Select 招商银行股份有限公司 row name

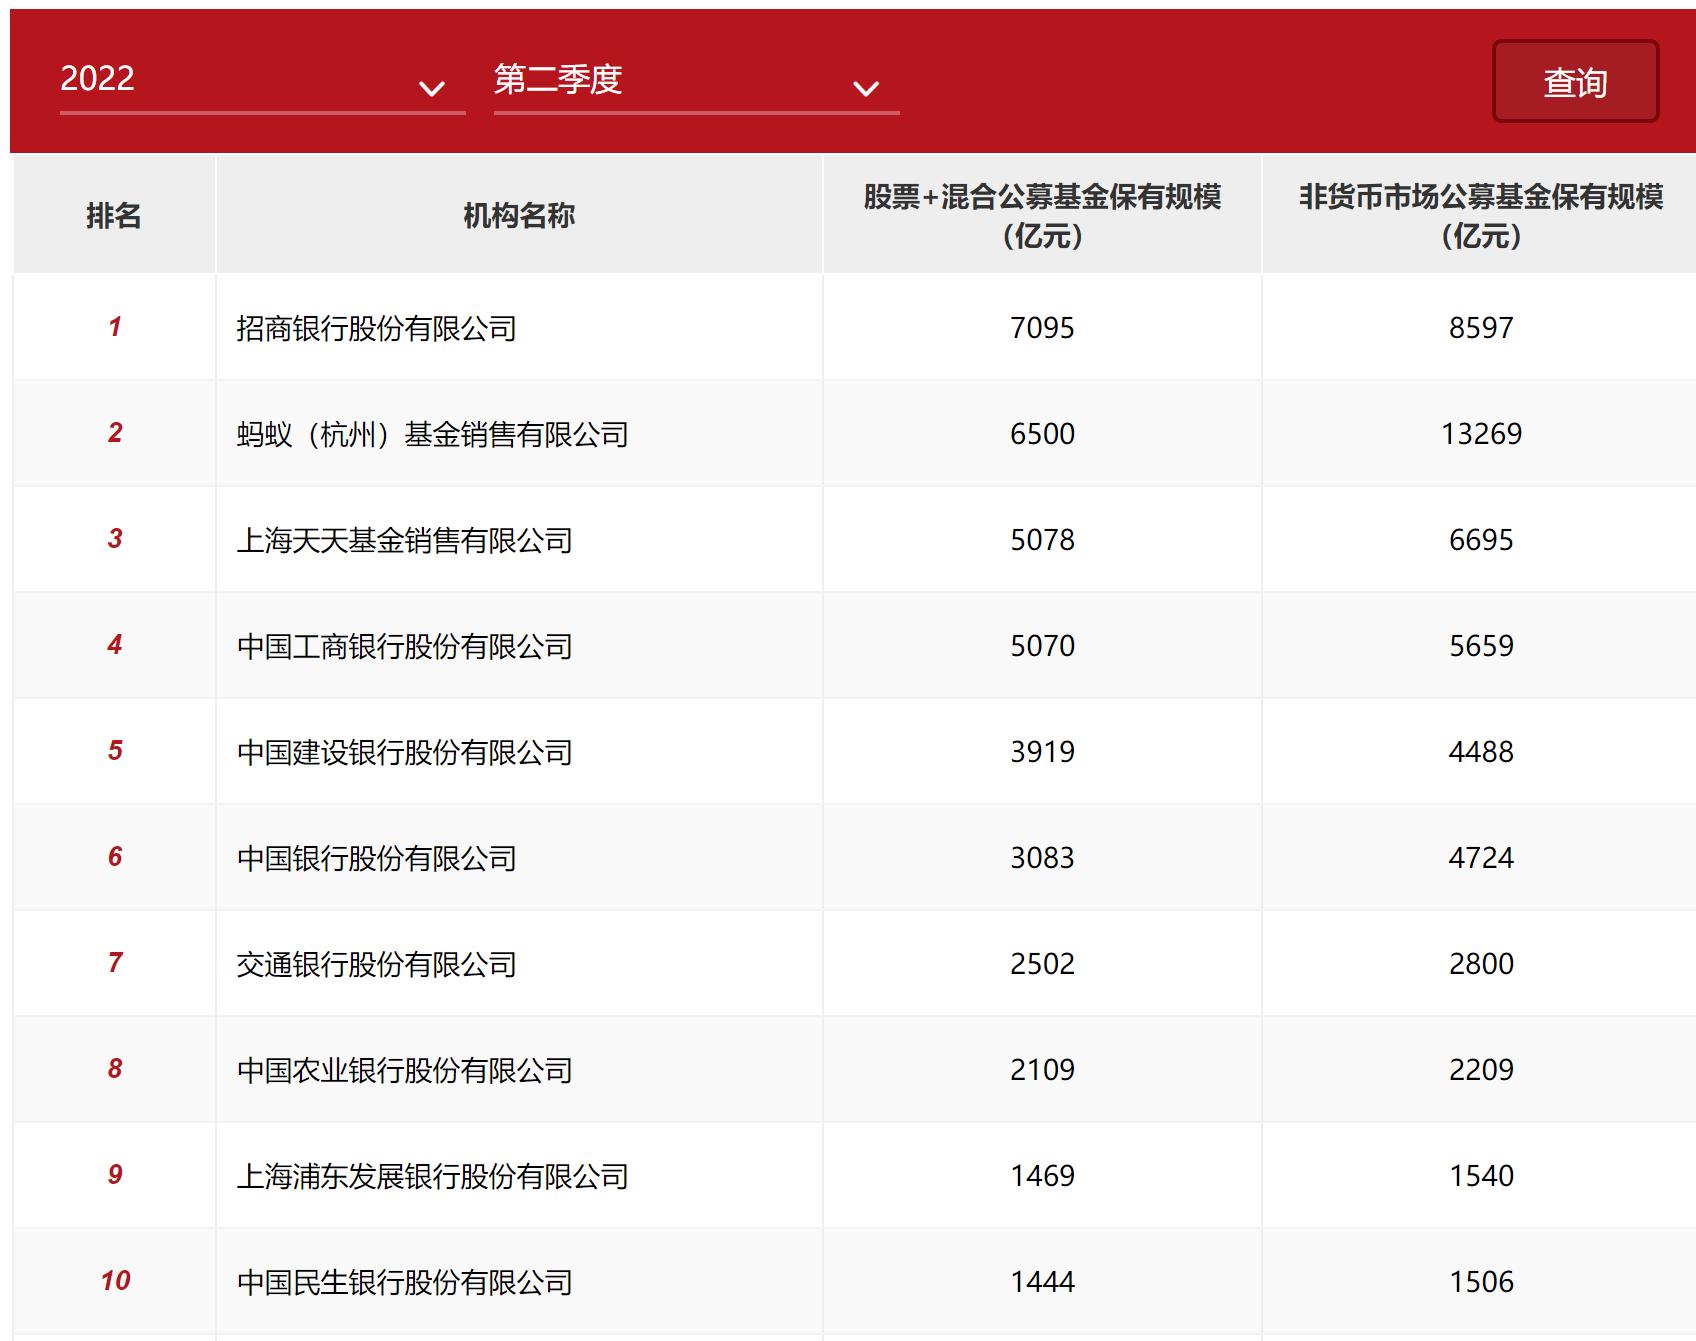point(376,328)
